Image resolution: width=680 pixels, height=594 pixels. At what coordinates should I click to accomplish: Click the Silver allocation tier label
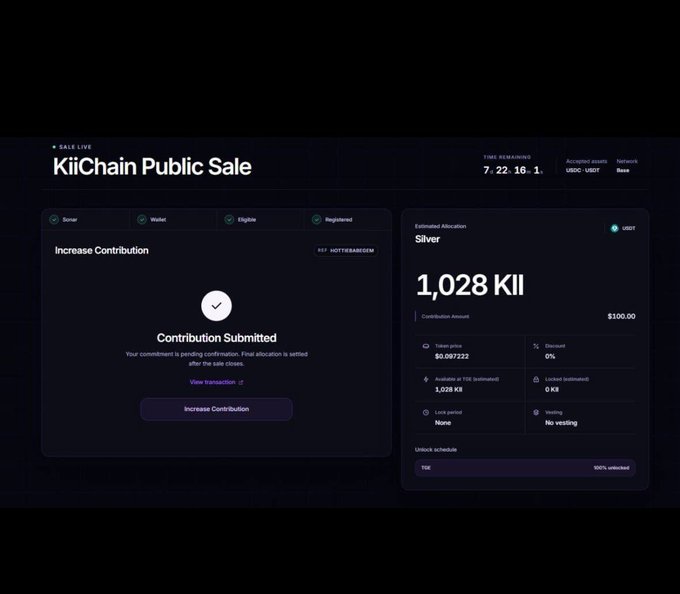(x=427, y=239)
